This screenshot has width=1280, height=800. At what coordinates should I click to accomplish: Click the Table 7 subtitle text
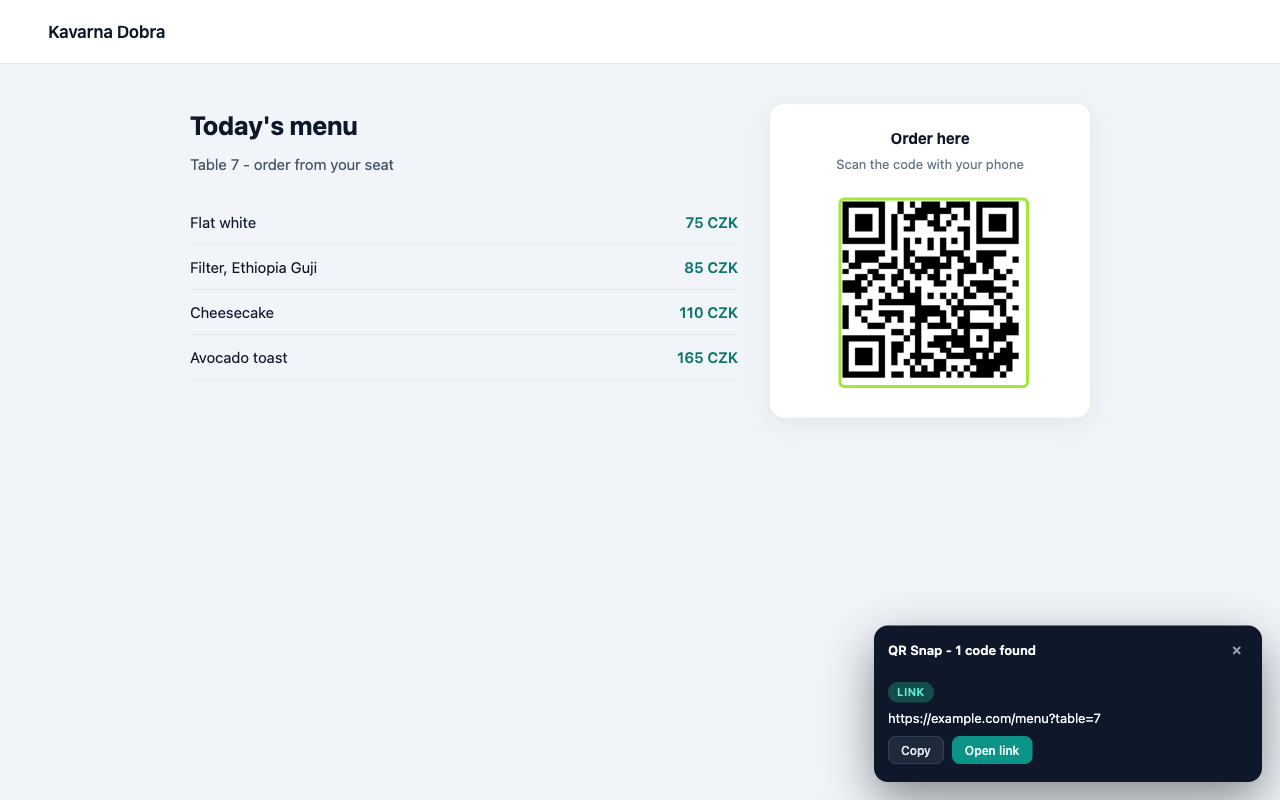[292, 165]
